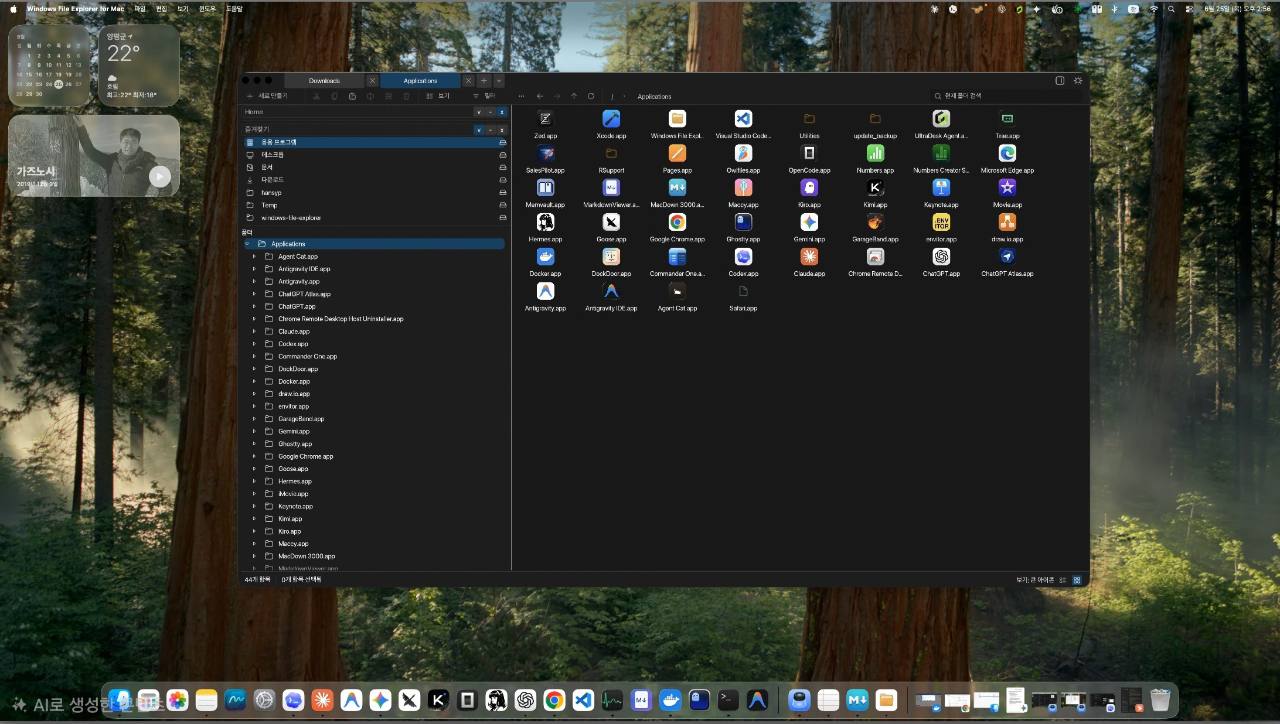Select the OpenCode.app icon

point(809,153)
